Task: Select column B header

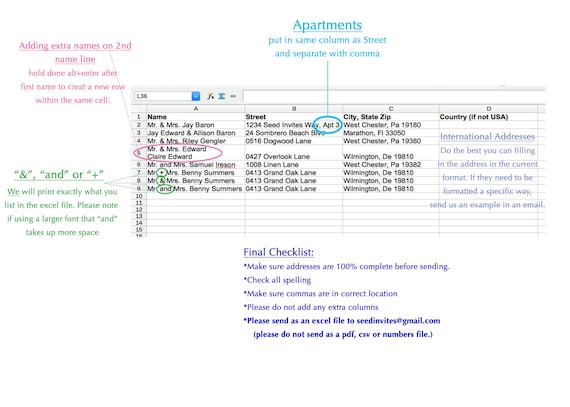Action: [x=294, y=109]
